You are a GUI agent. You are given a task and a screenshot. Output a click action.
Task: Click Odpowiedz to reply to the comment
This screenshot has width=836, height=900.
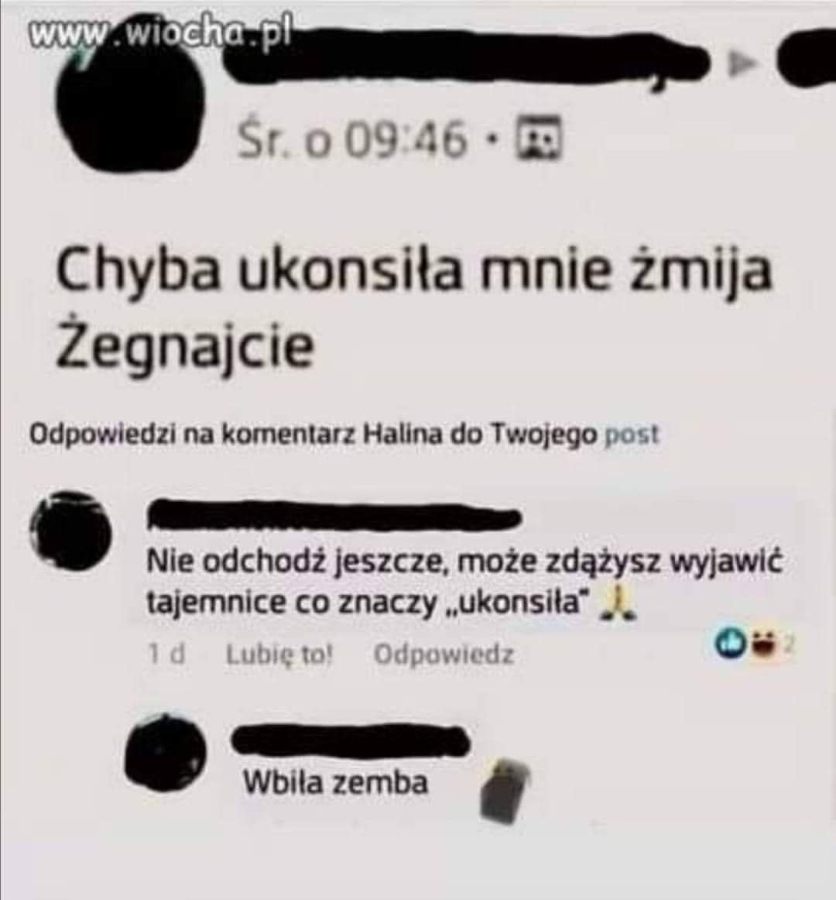tap(443, 654)
